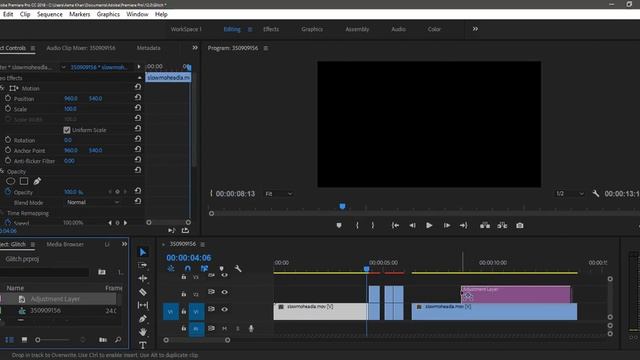Go to Out point
Screen dimensions: 640x360
pyautogui.click(x=464, y=225)
